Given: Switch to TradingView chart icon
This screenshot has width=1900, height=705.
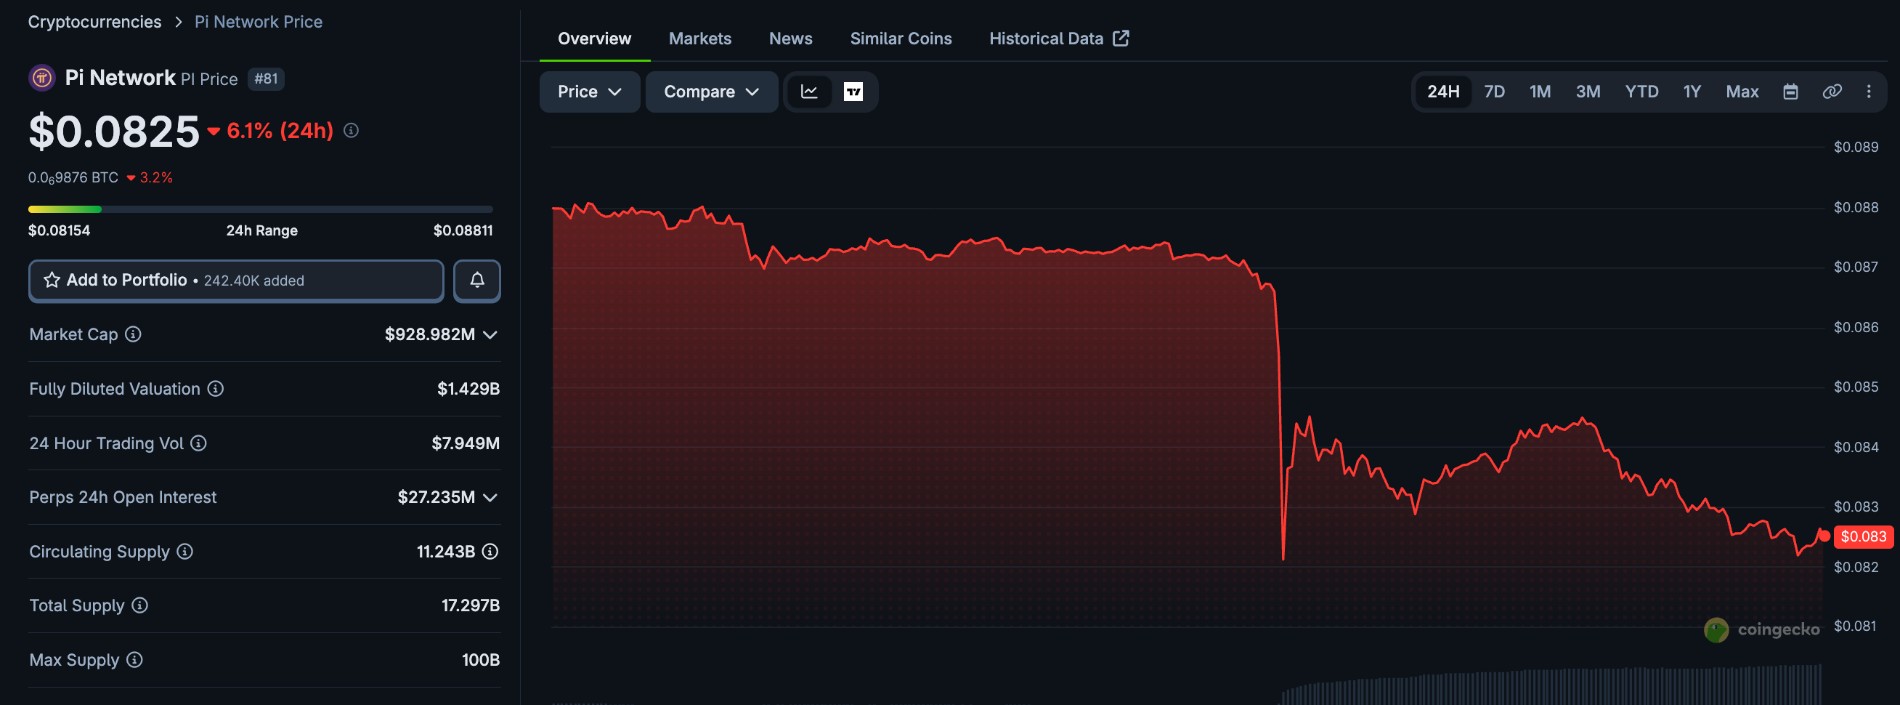Looking at the screenshot, I should pyautogui.click(x=853, y=92).
